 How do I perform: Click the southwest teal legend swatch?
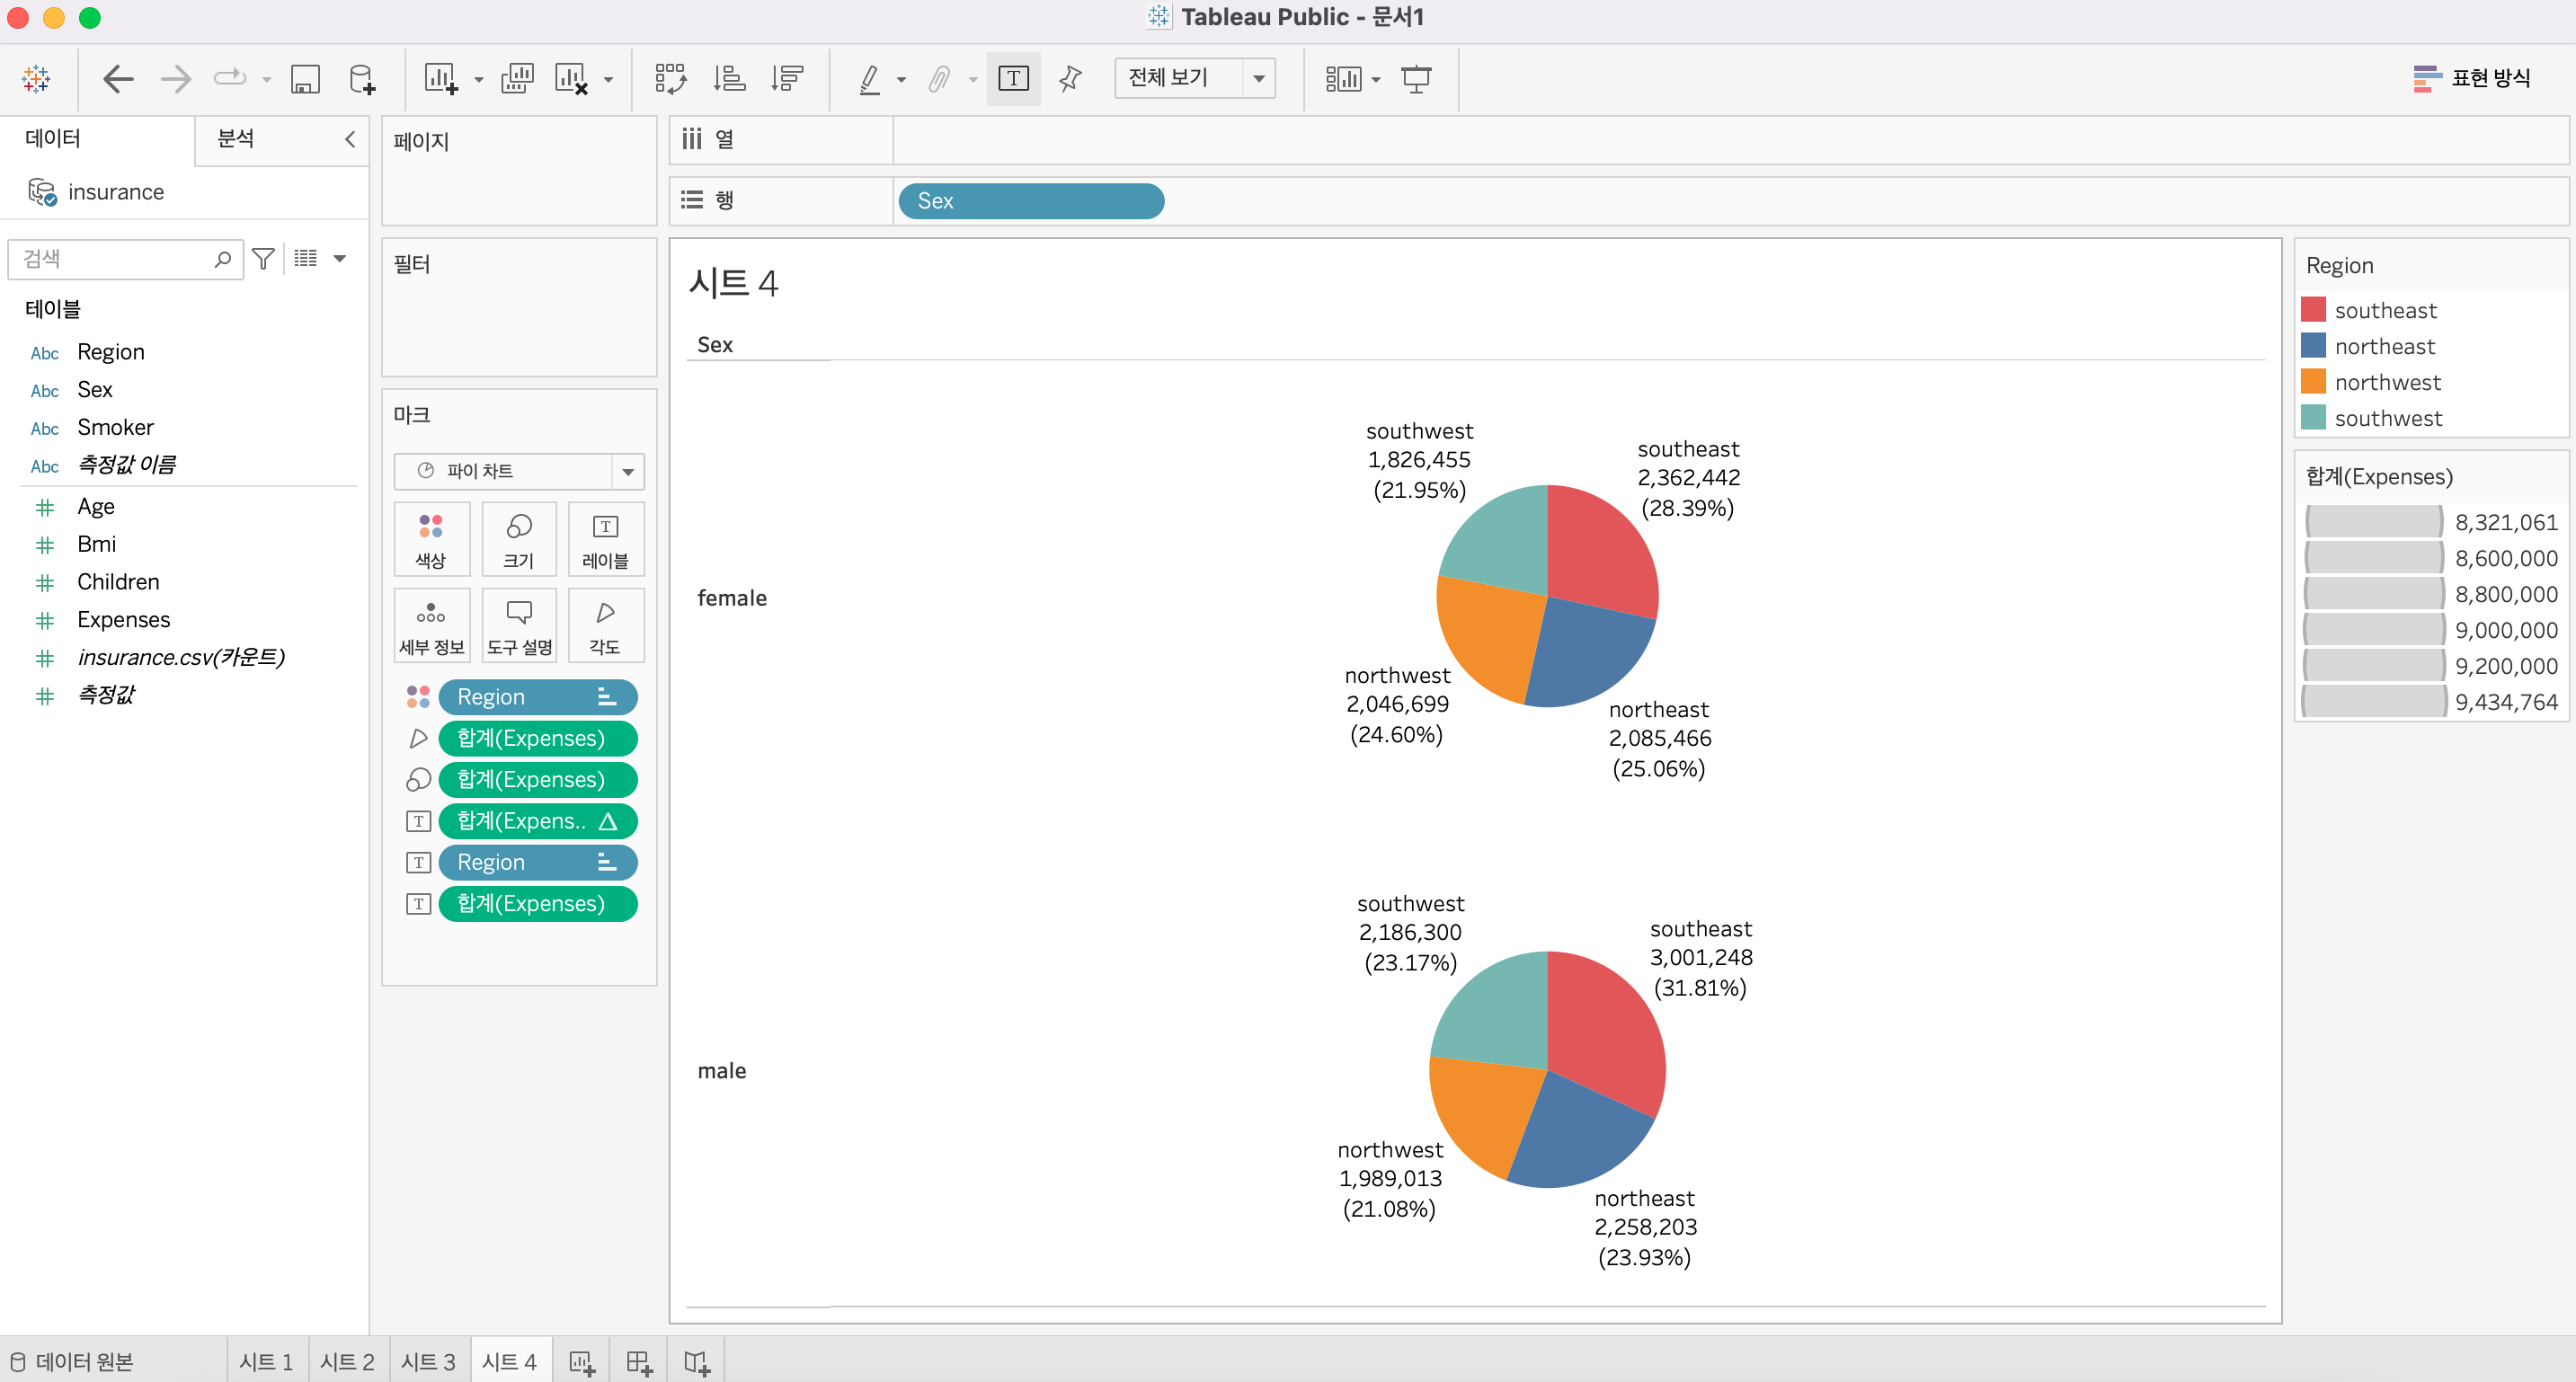click(x=2312, y=417)
